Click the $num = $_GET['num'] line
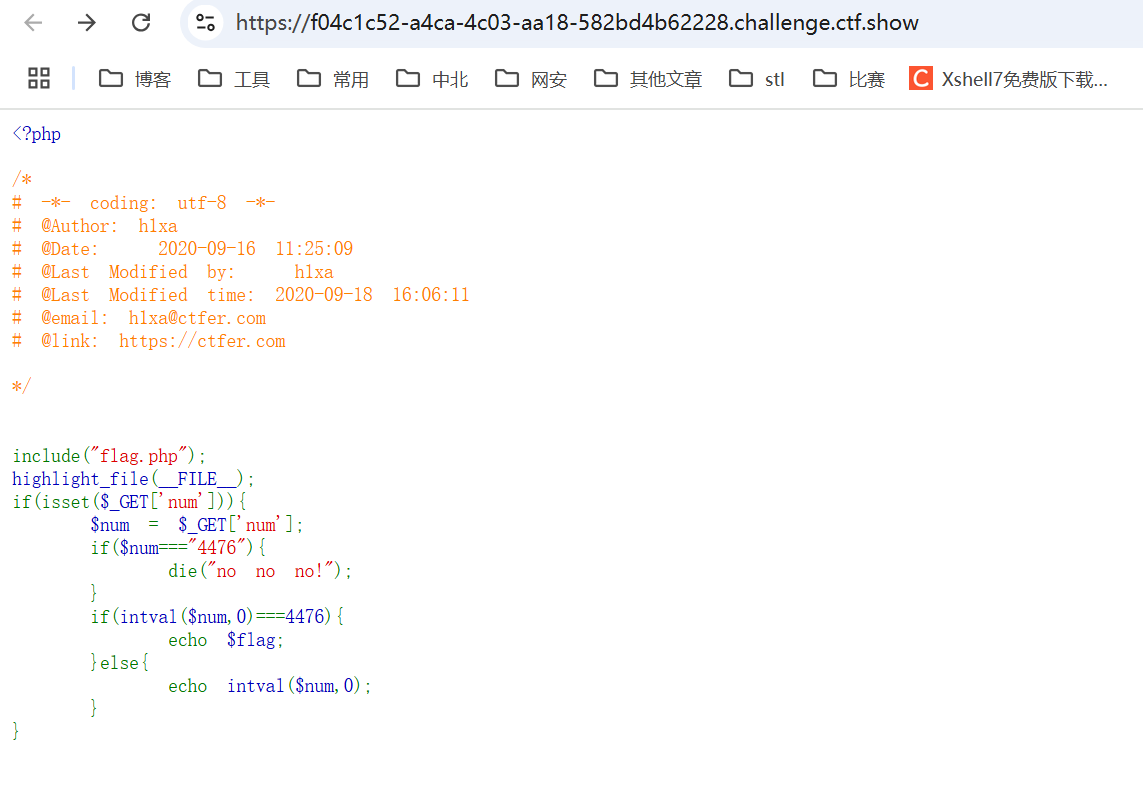The height and width of the screenshot is (807, 1143). coord(197,525)
